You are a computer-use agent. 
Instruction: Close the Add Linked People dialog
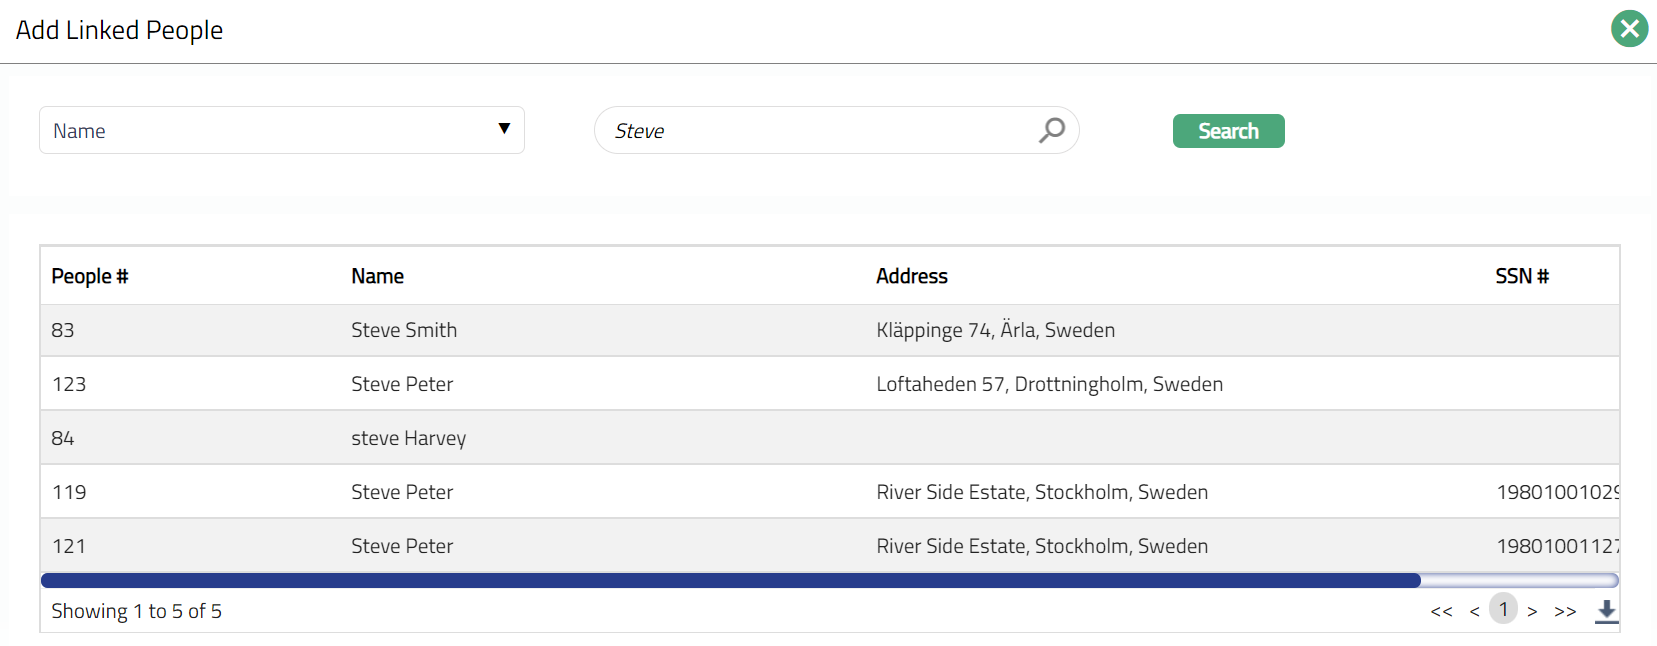[x=1629, y=29]
